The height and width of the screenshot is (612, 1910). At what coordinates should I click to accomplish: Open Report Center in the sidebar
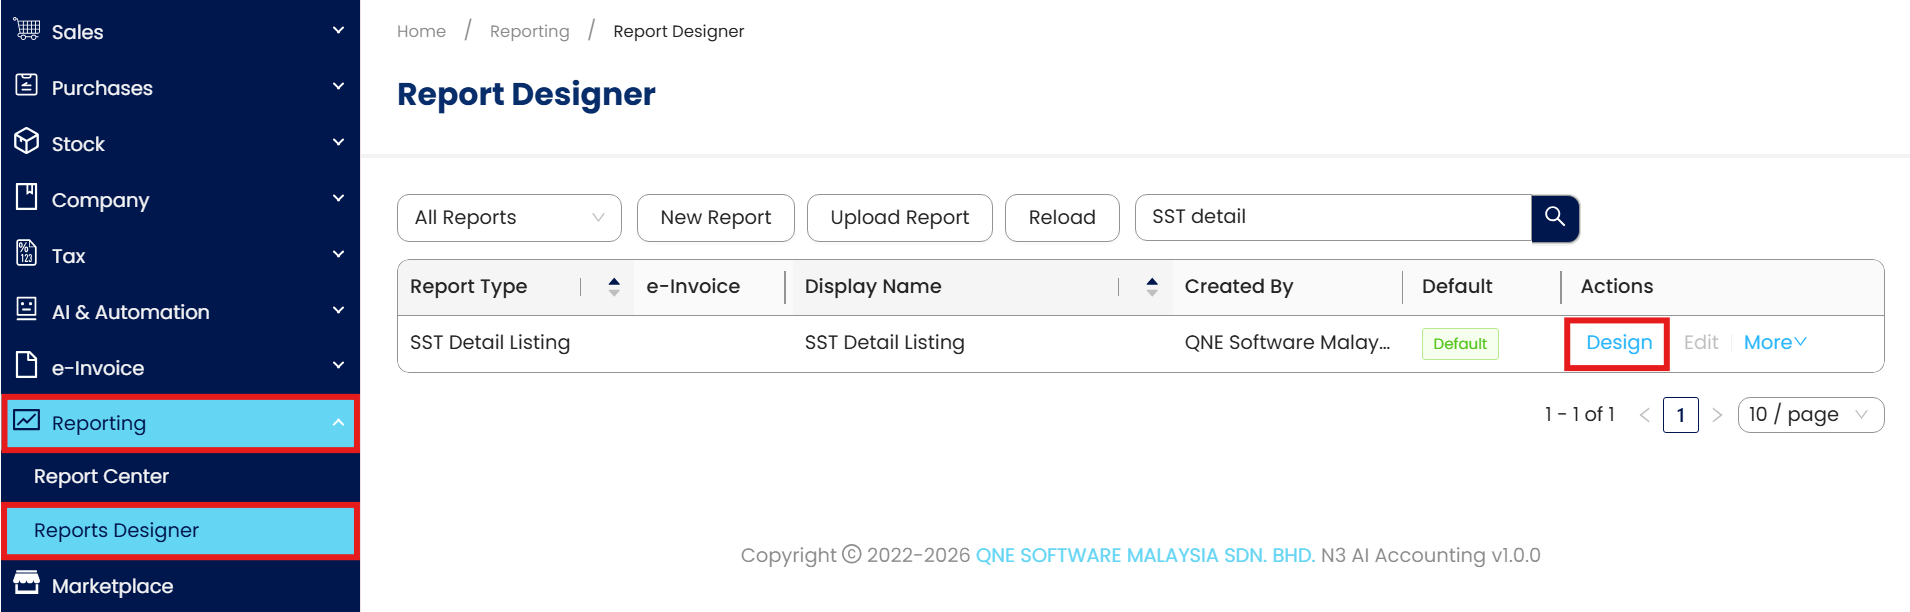click(101, 477)
